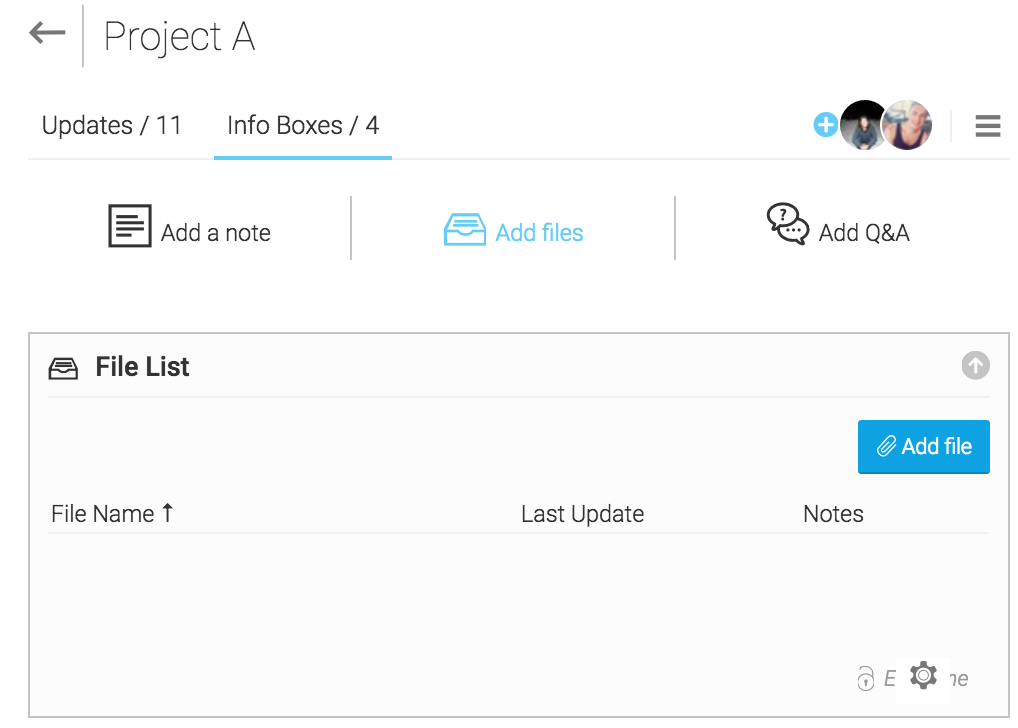Select the Info Boxes / 4 tab

point(303,125)
